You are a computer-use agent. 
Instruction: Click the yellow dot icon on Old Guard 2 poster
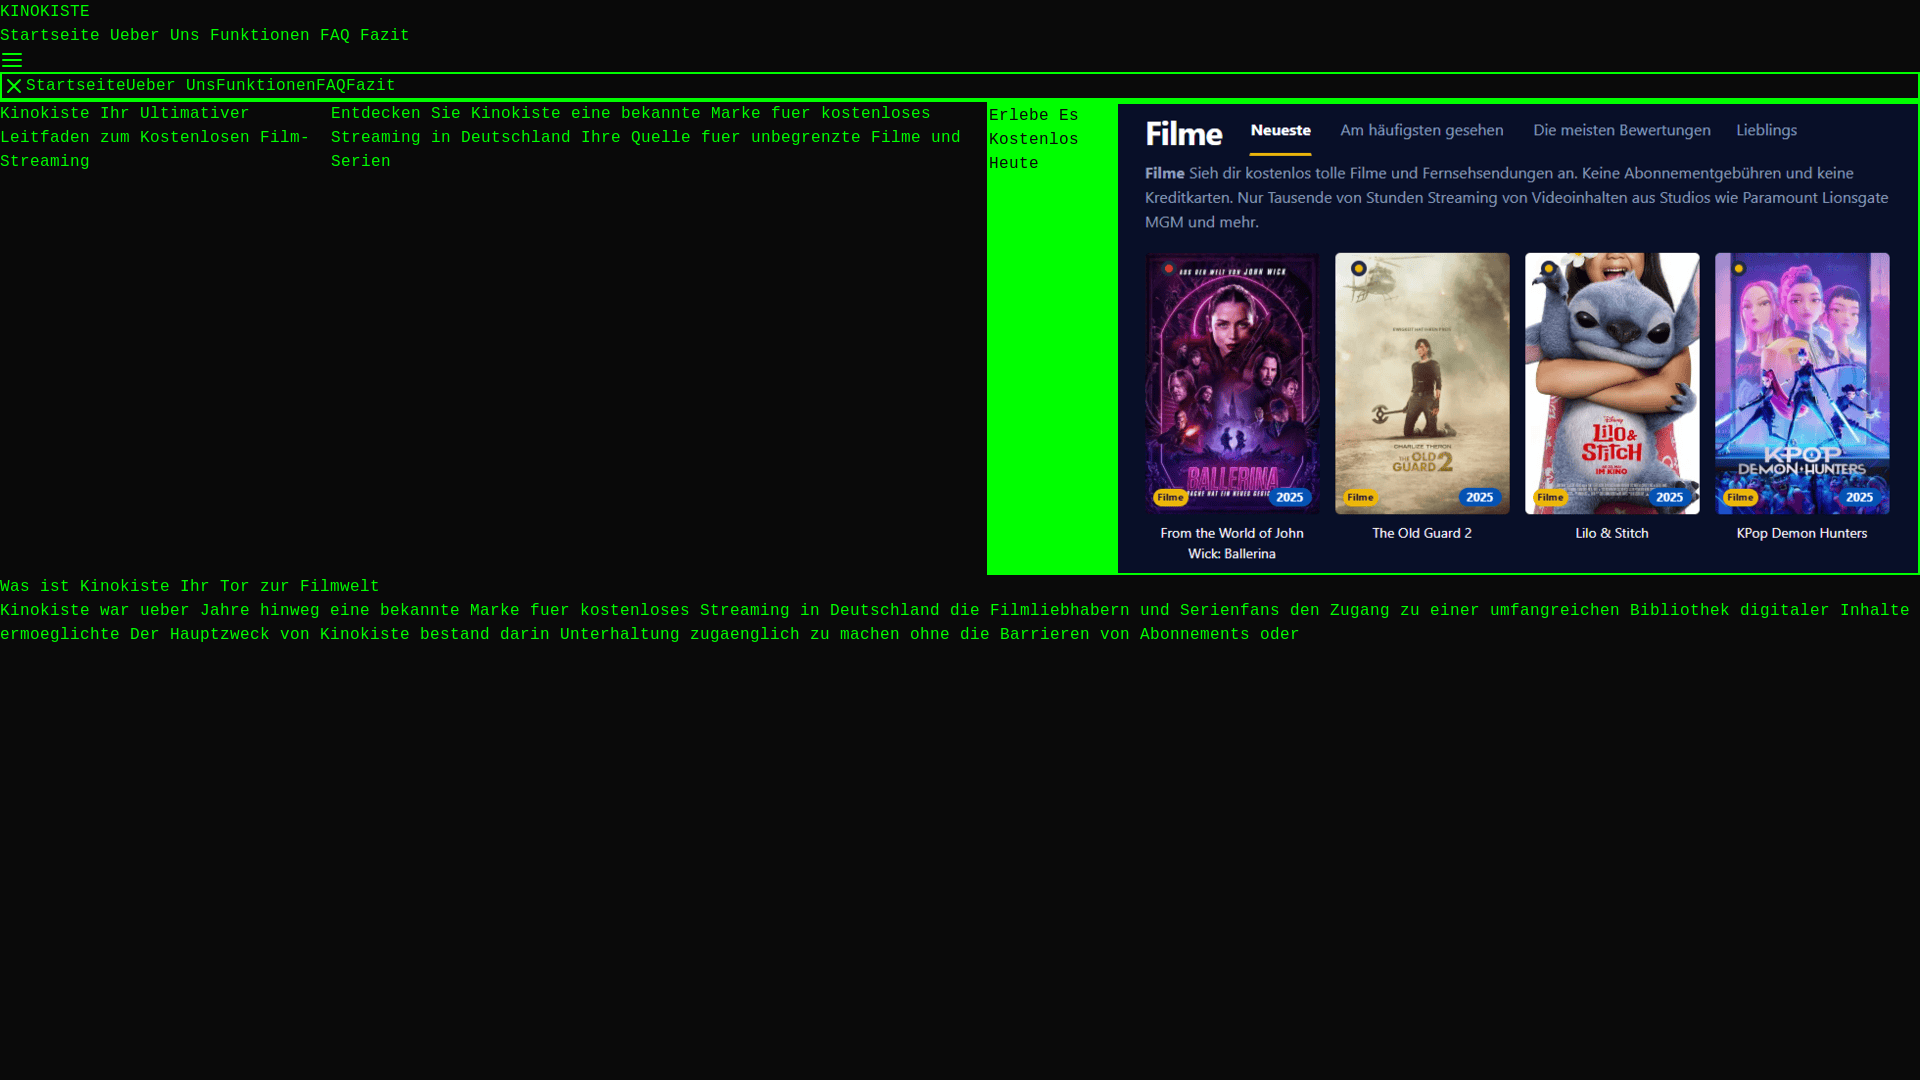click(1358, 269)
